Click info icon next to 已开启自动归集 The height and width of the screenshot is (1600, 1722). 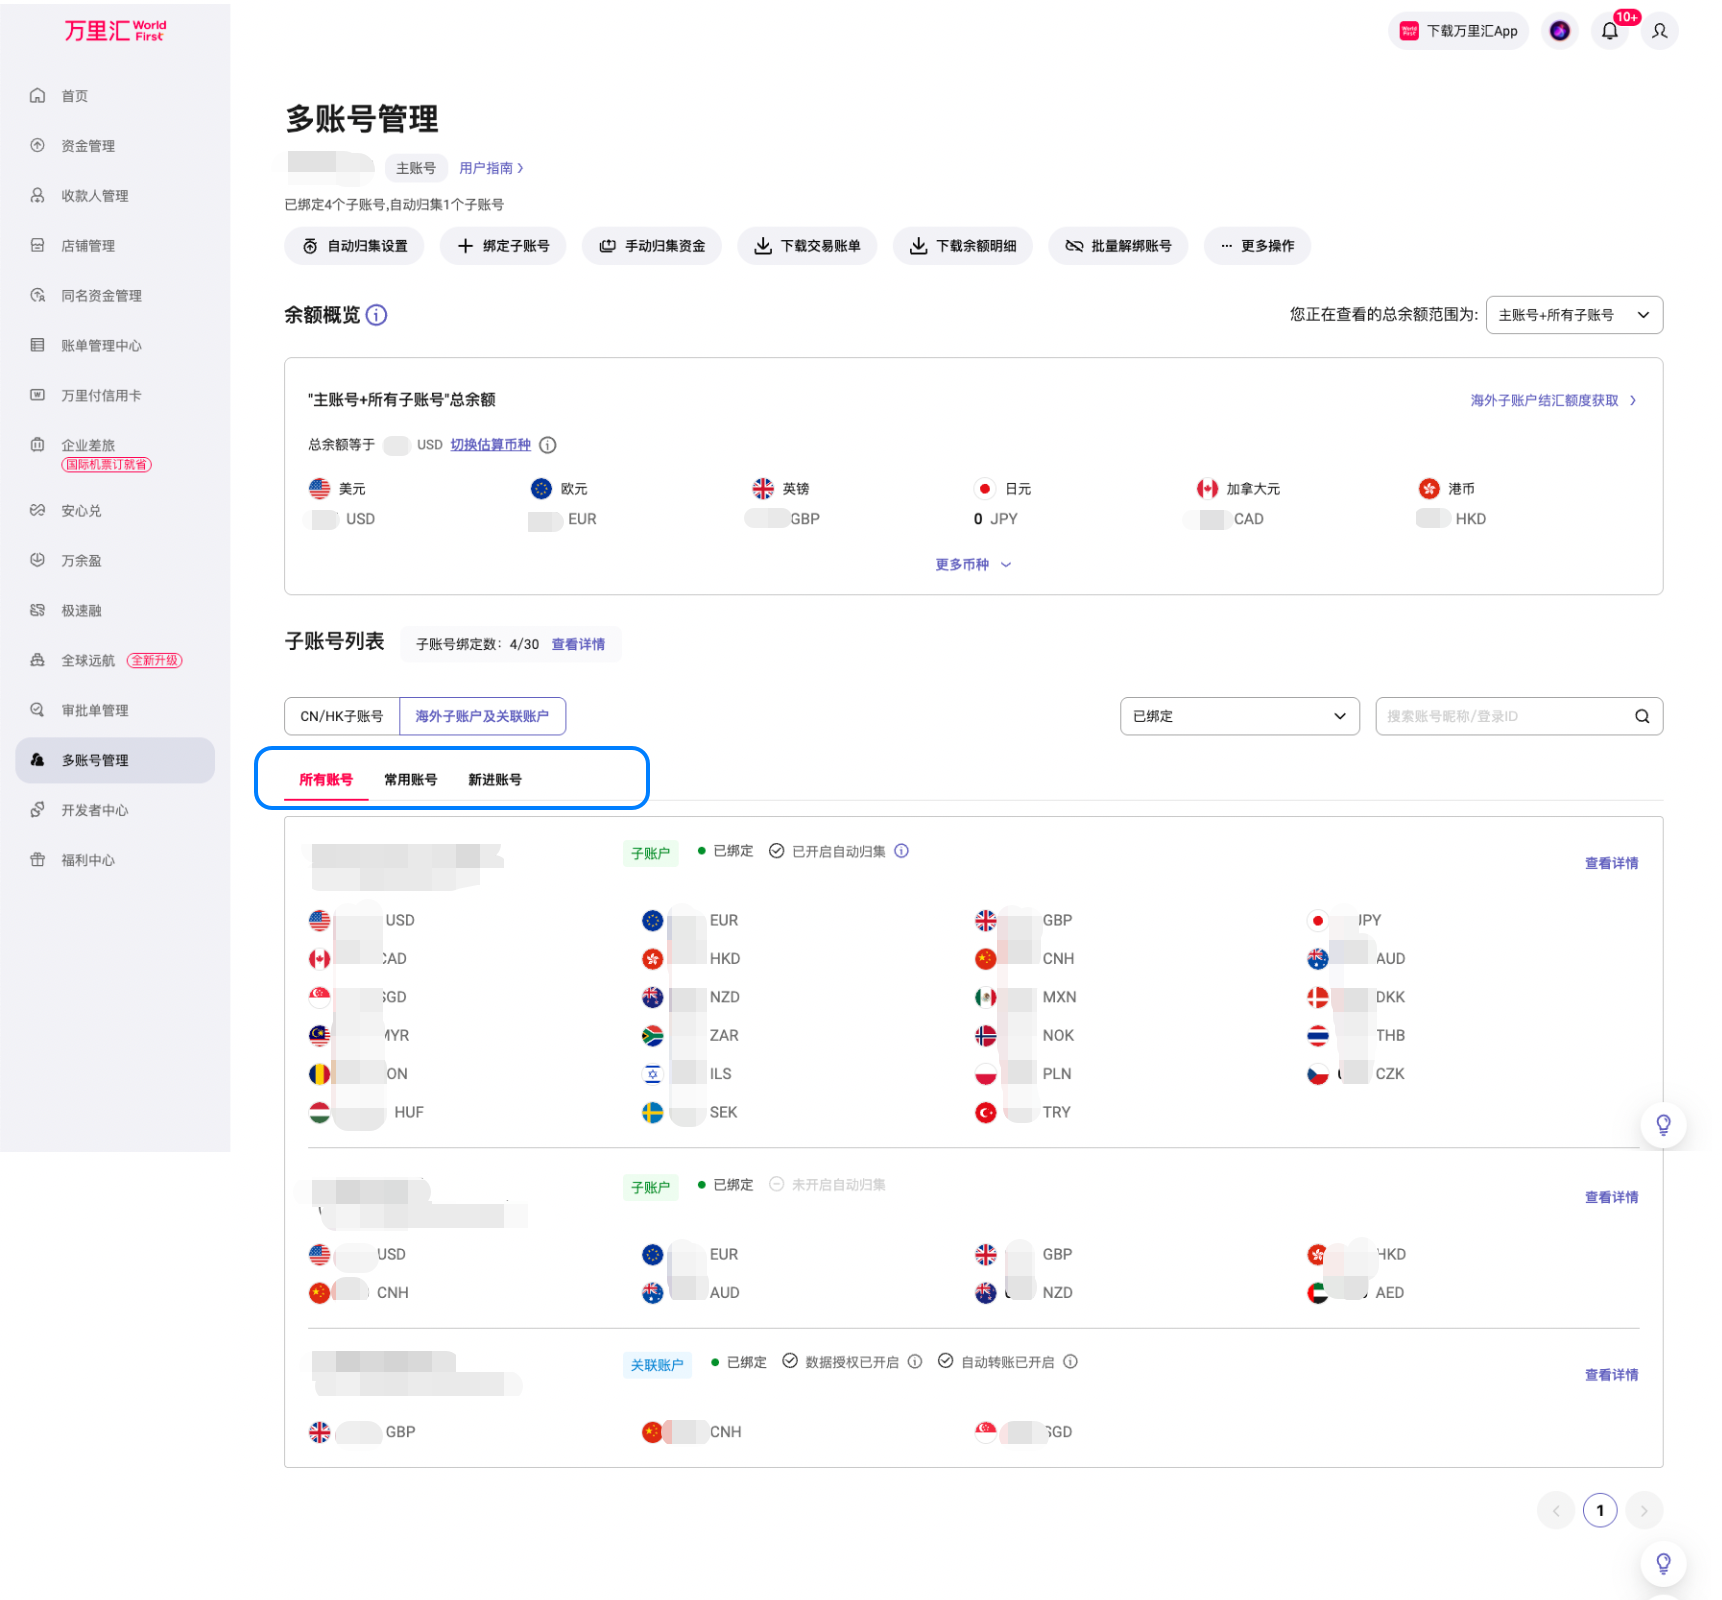tap(901, 851)
